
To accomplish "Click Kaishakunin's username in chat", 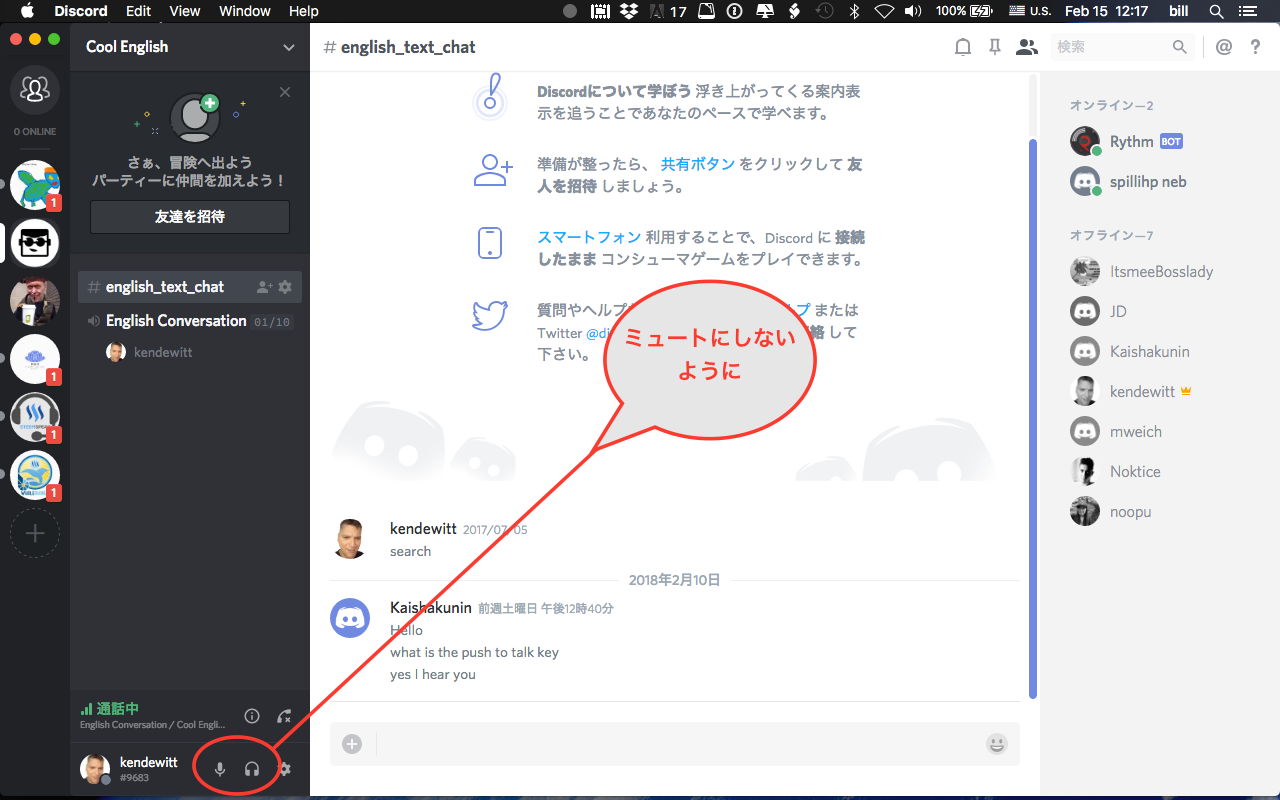I will pos(430,607).
